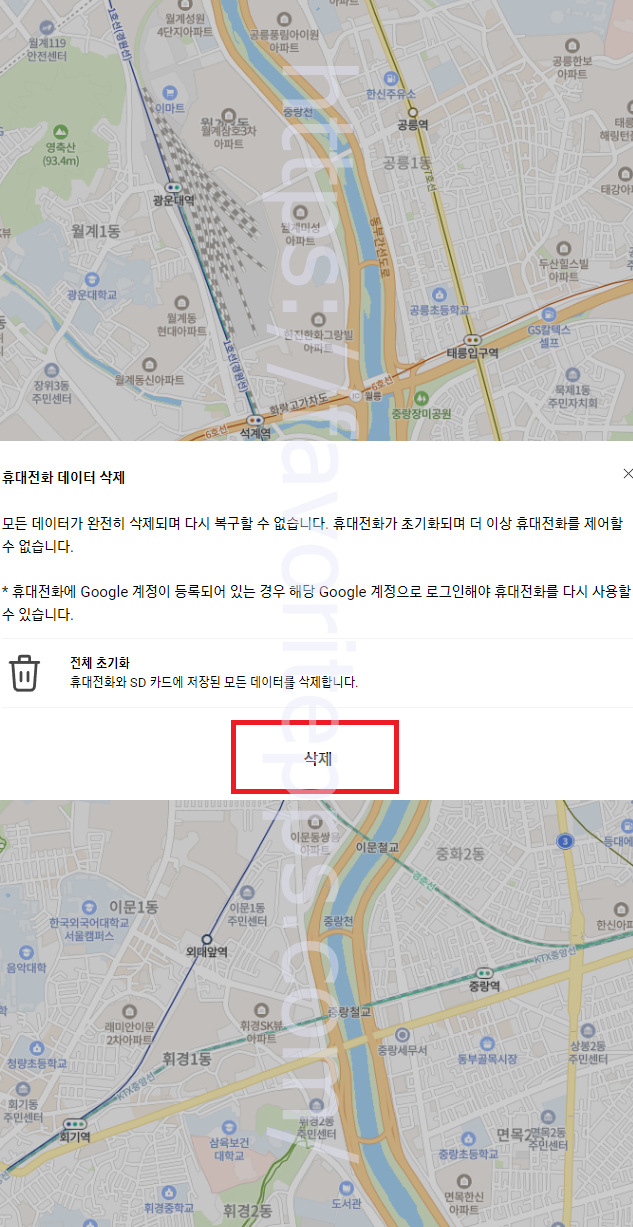The width and height of the screenshot is (633, 1227).
Task: Click the 태릉입구역 subway icon
Action: pos(471,340)
